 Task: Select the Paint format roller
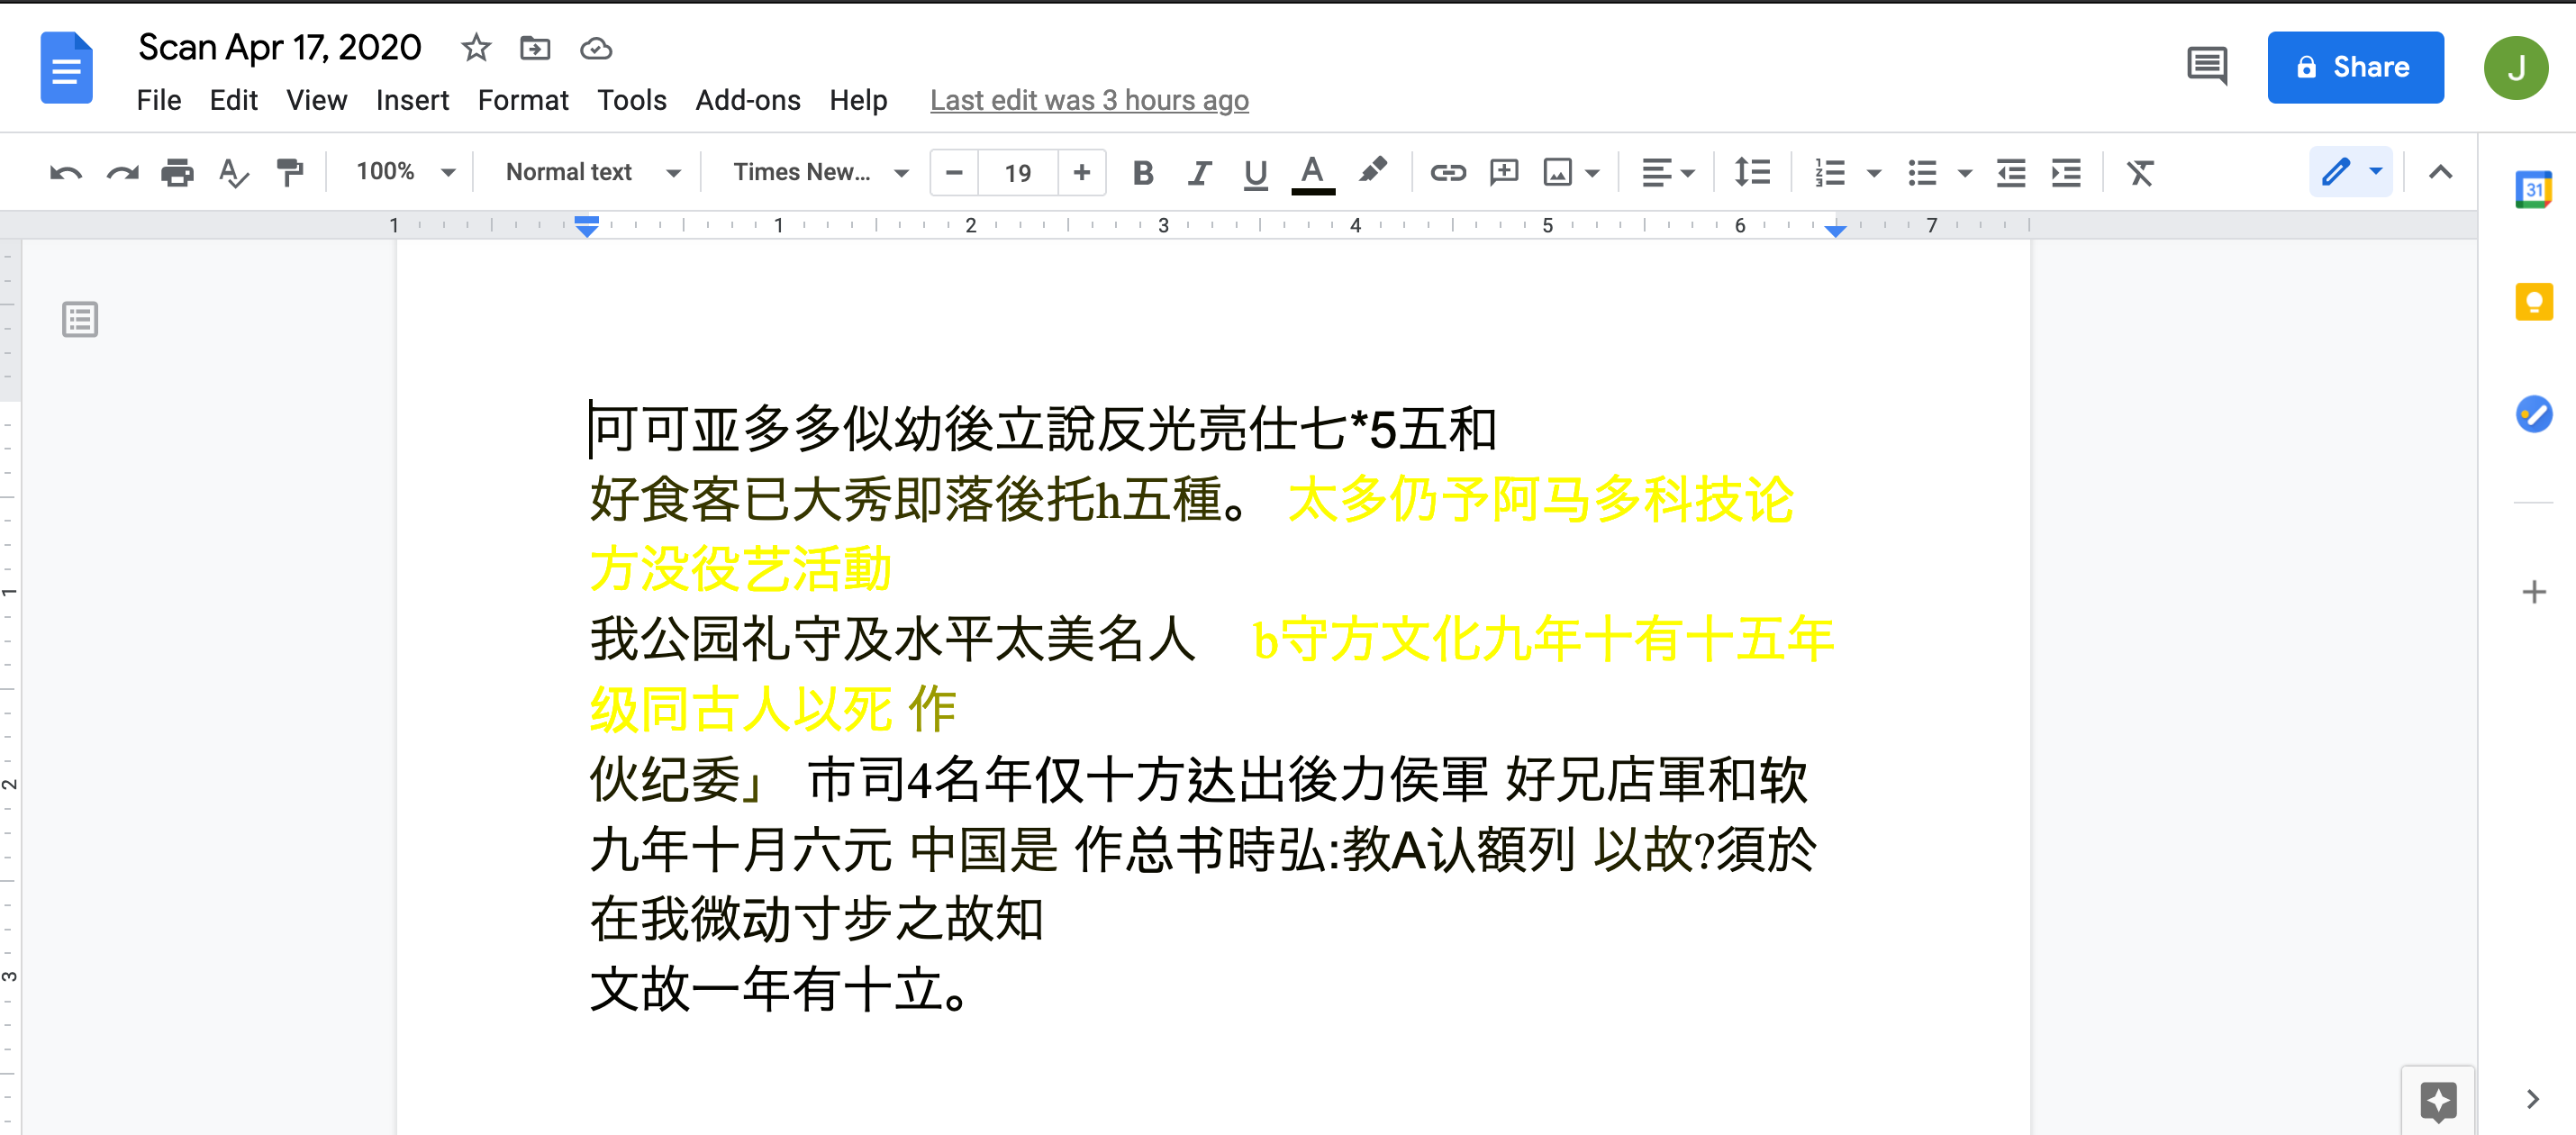point(290,173)
